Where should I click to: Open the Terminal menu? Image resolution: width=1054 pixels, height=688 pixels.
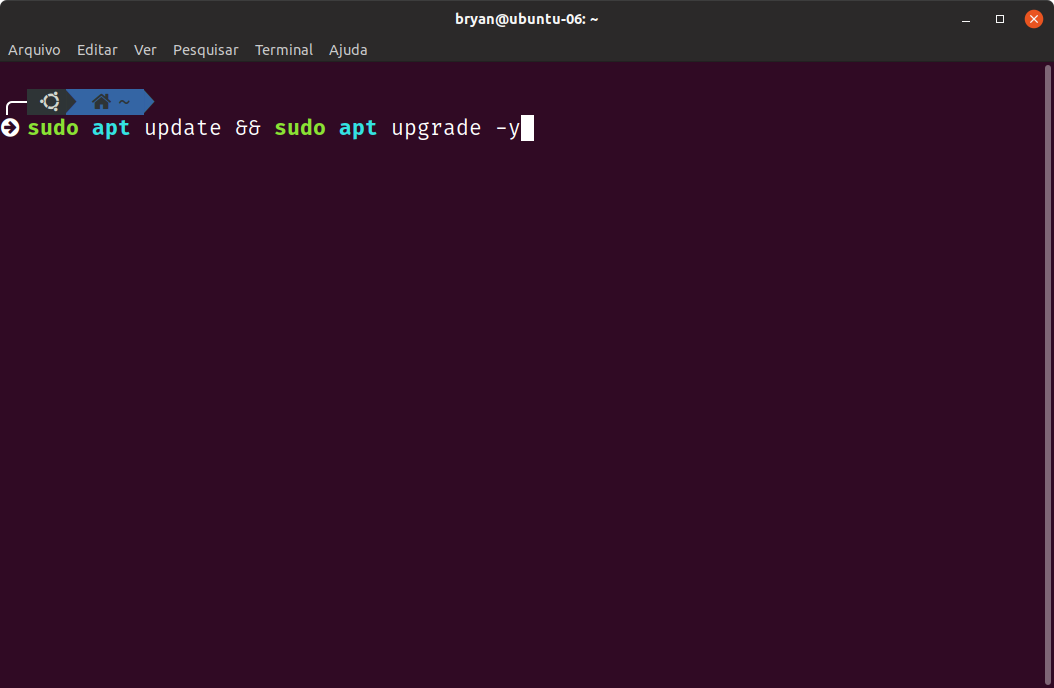click(x=284, y=50)
